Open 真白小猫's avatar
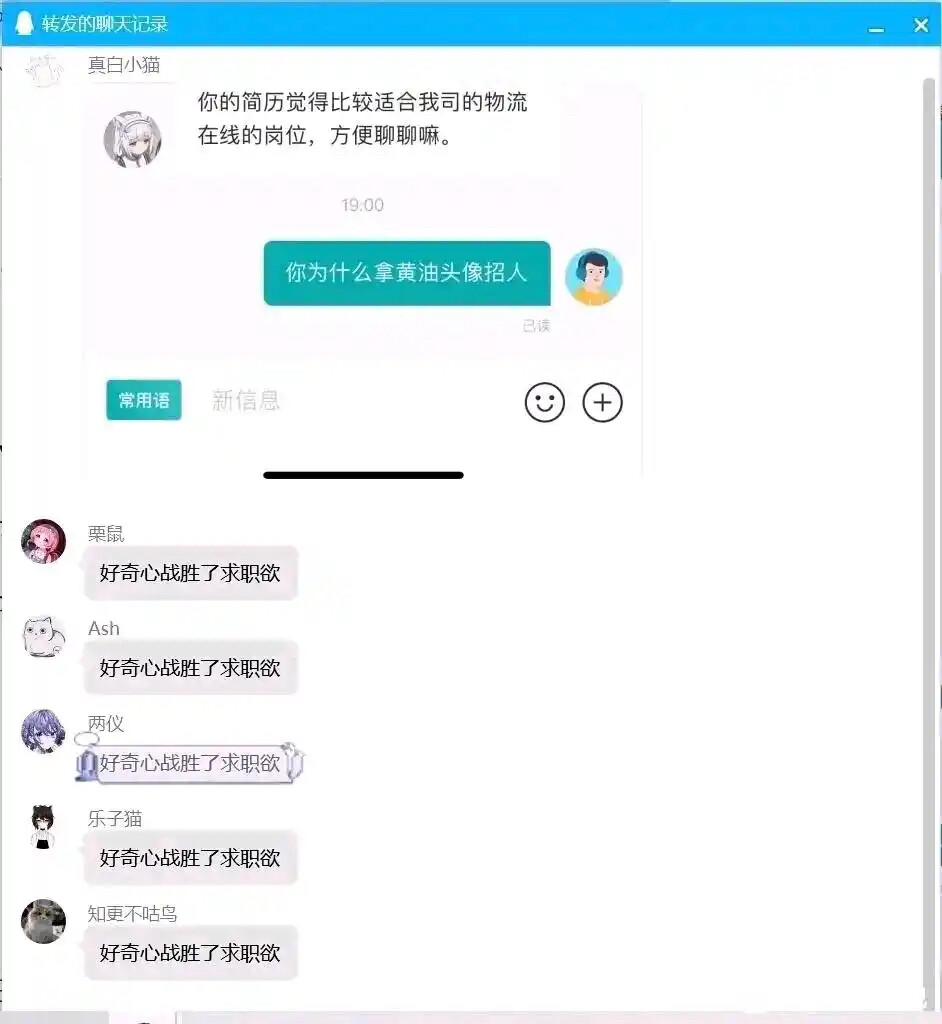Screen dimensions: 942x1024 [44, 71]
